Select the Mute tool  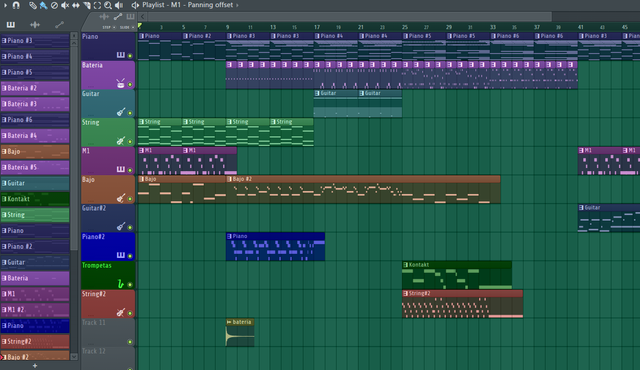tap(65, 5)
